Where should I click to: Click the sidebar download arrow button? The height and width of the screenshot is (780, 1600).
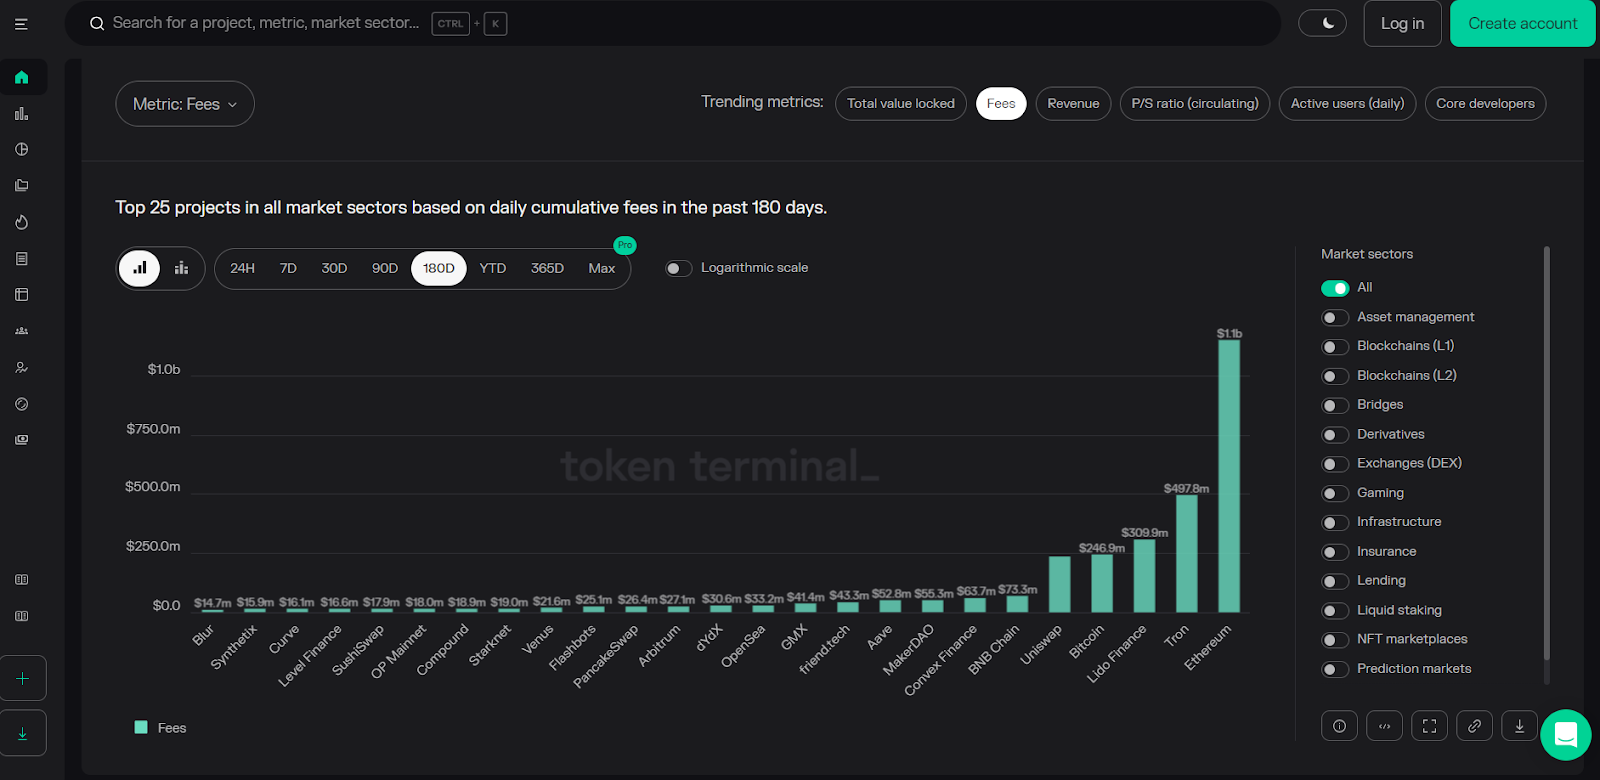coord(23,733)
